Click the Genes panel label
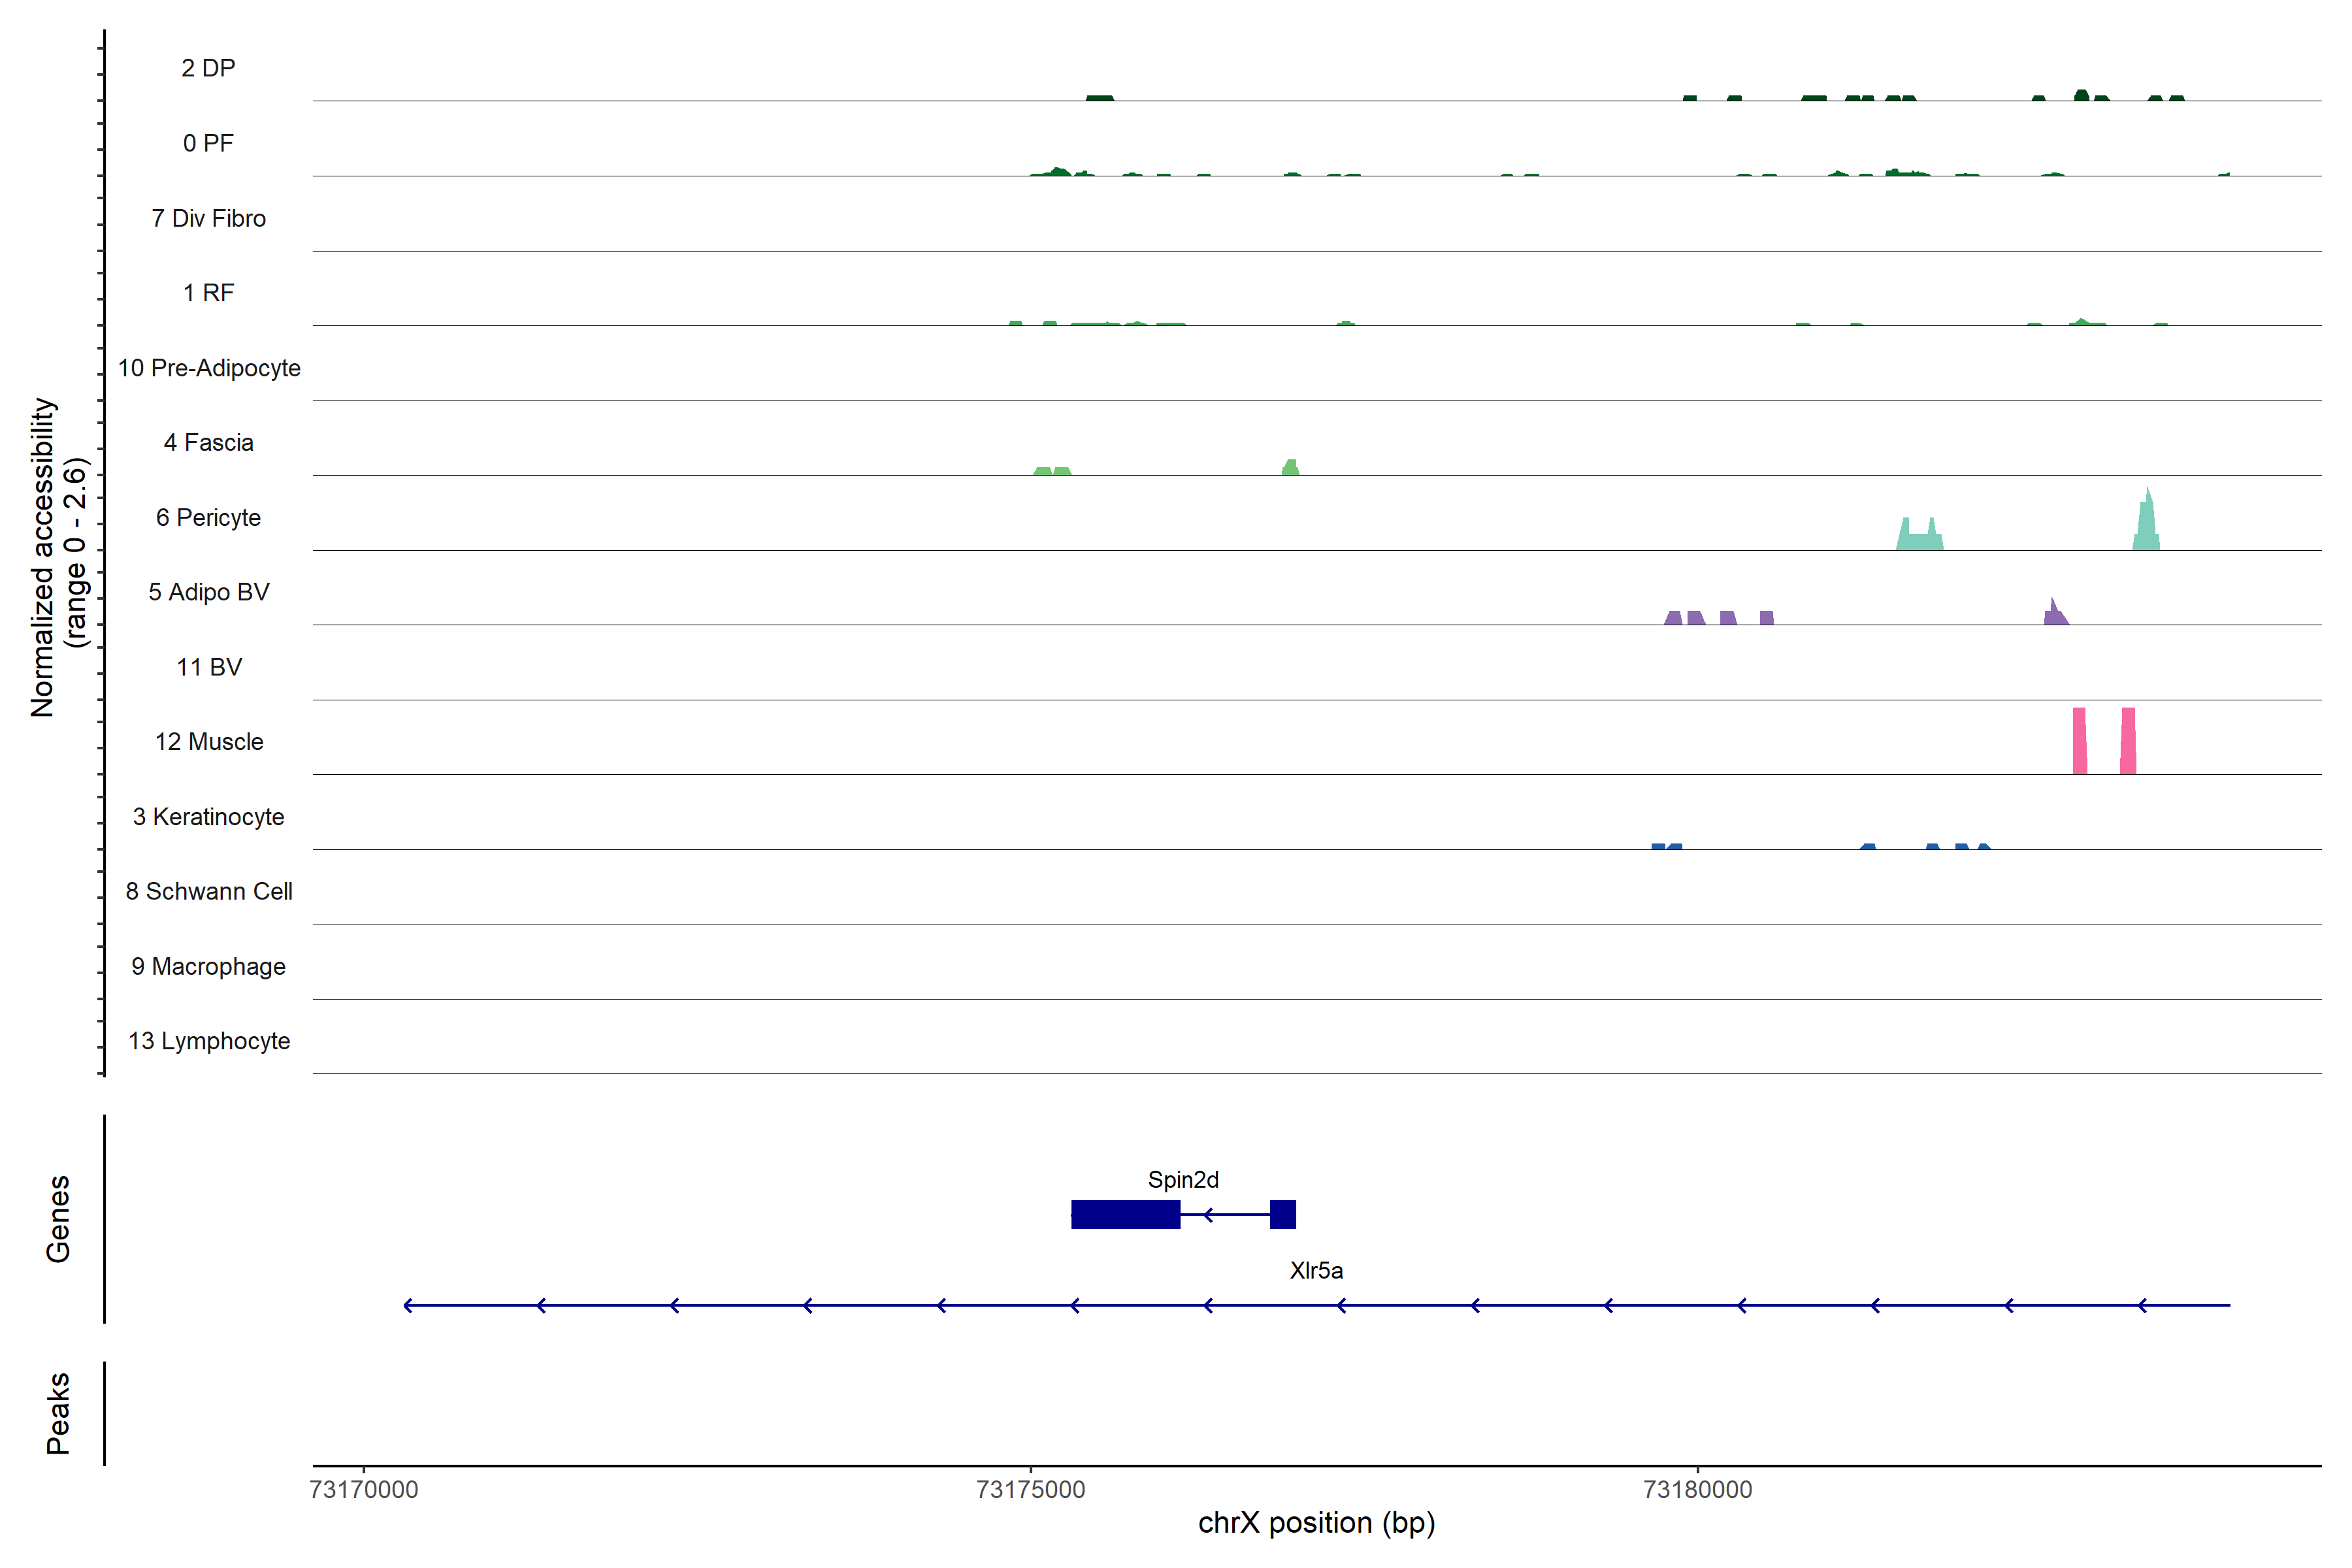2352x1568 pixels. click(x=58, y=1219)
